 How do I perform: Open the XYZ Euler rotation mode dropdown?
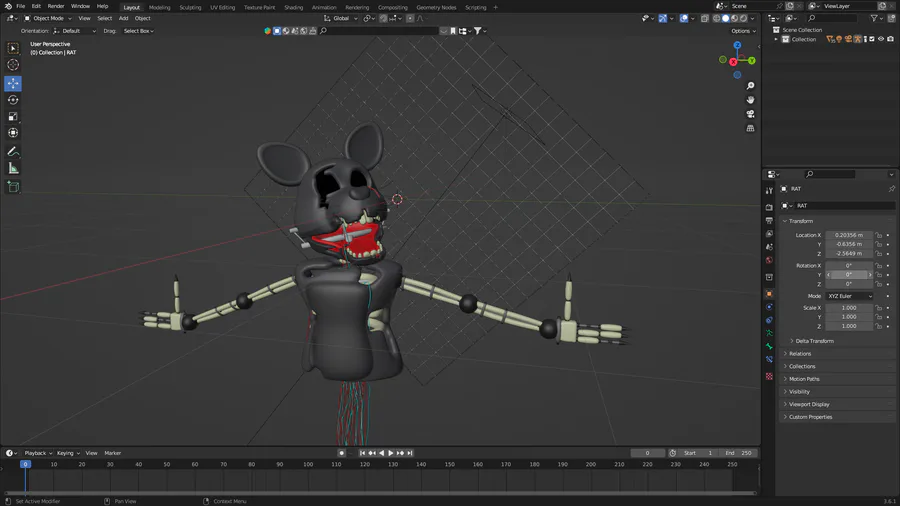(849, 296)
